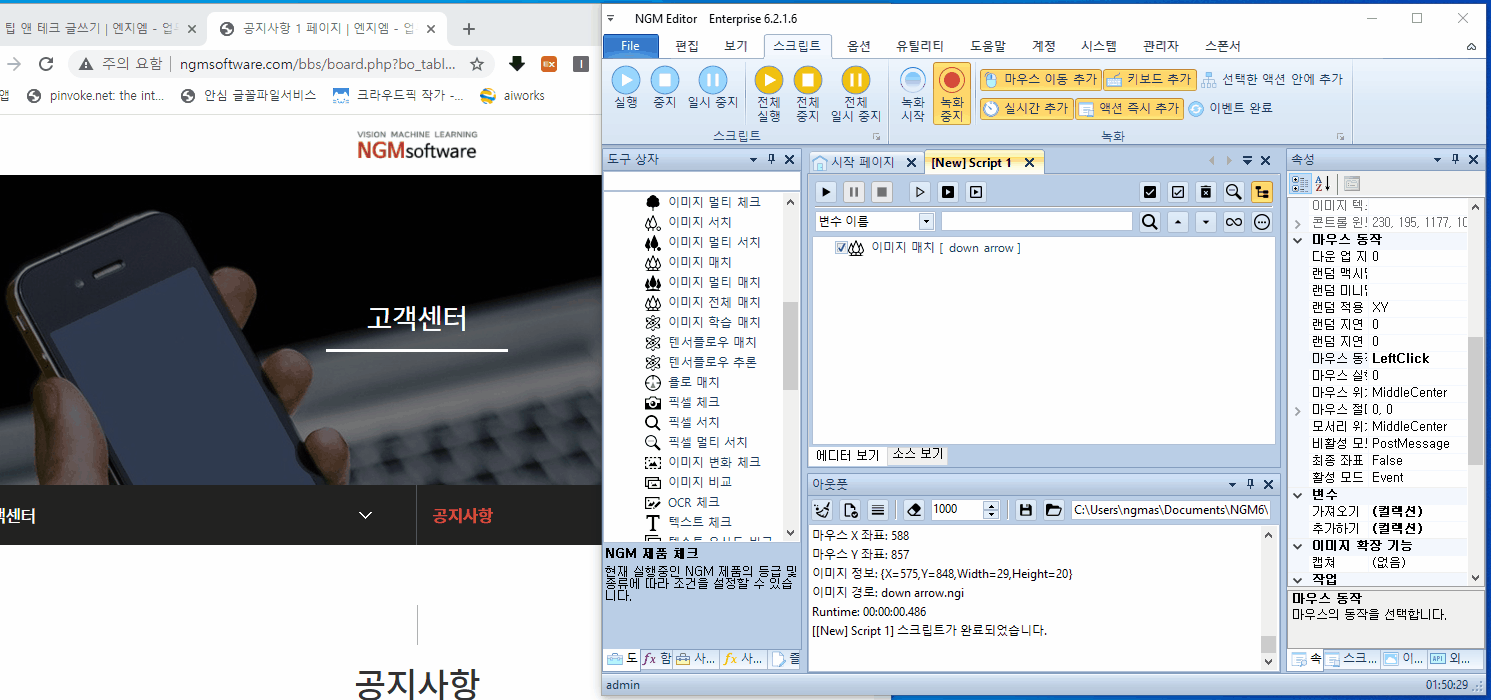Click the check all actions icon
1491x700 pixels.
click(1150, 192)
